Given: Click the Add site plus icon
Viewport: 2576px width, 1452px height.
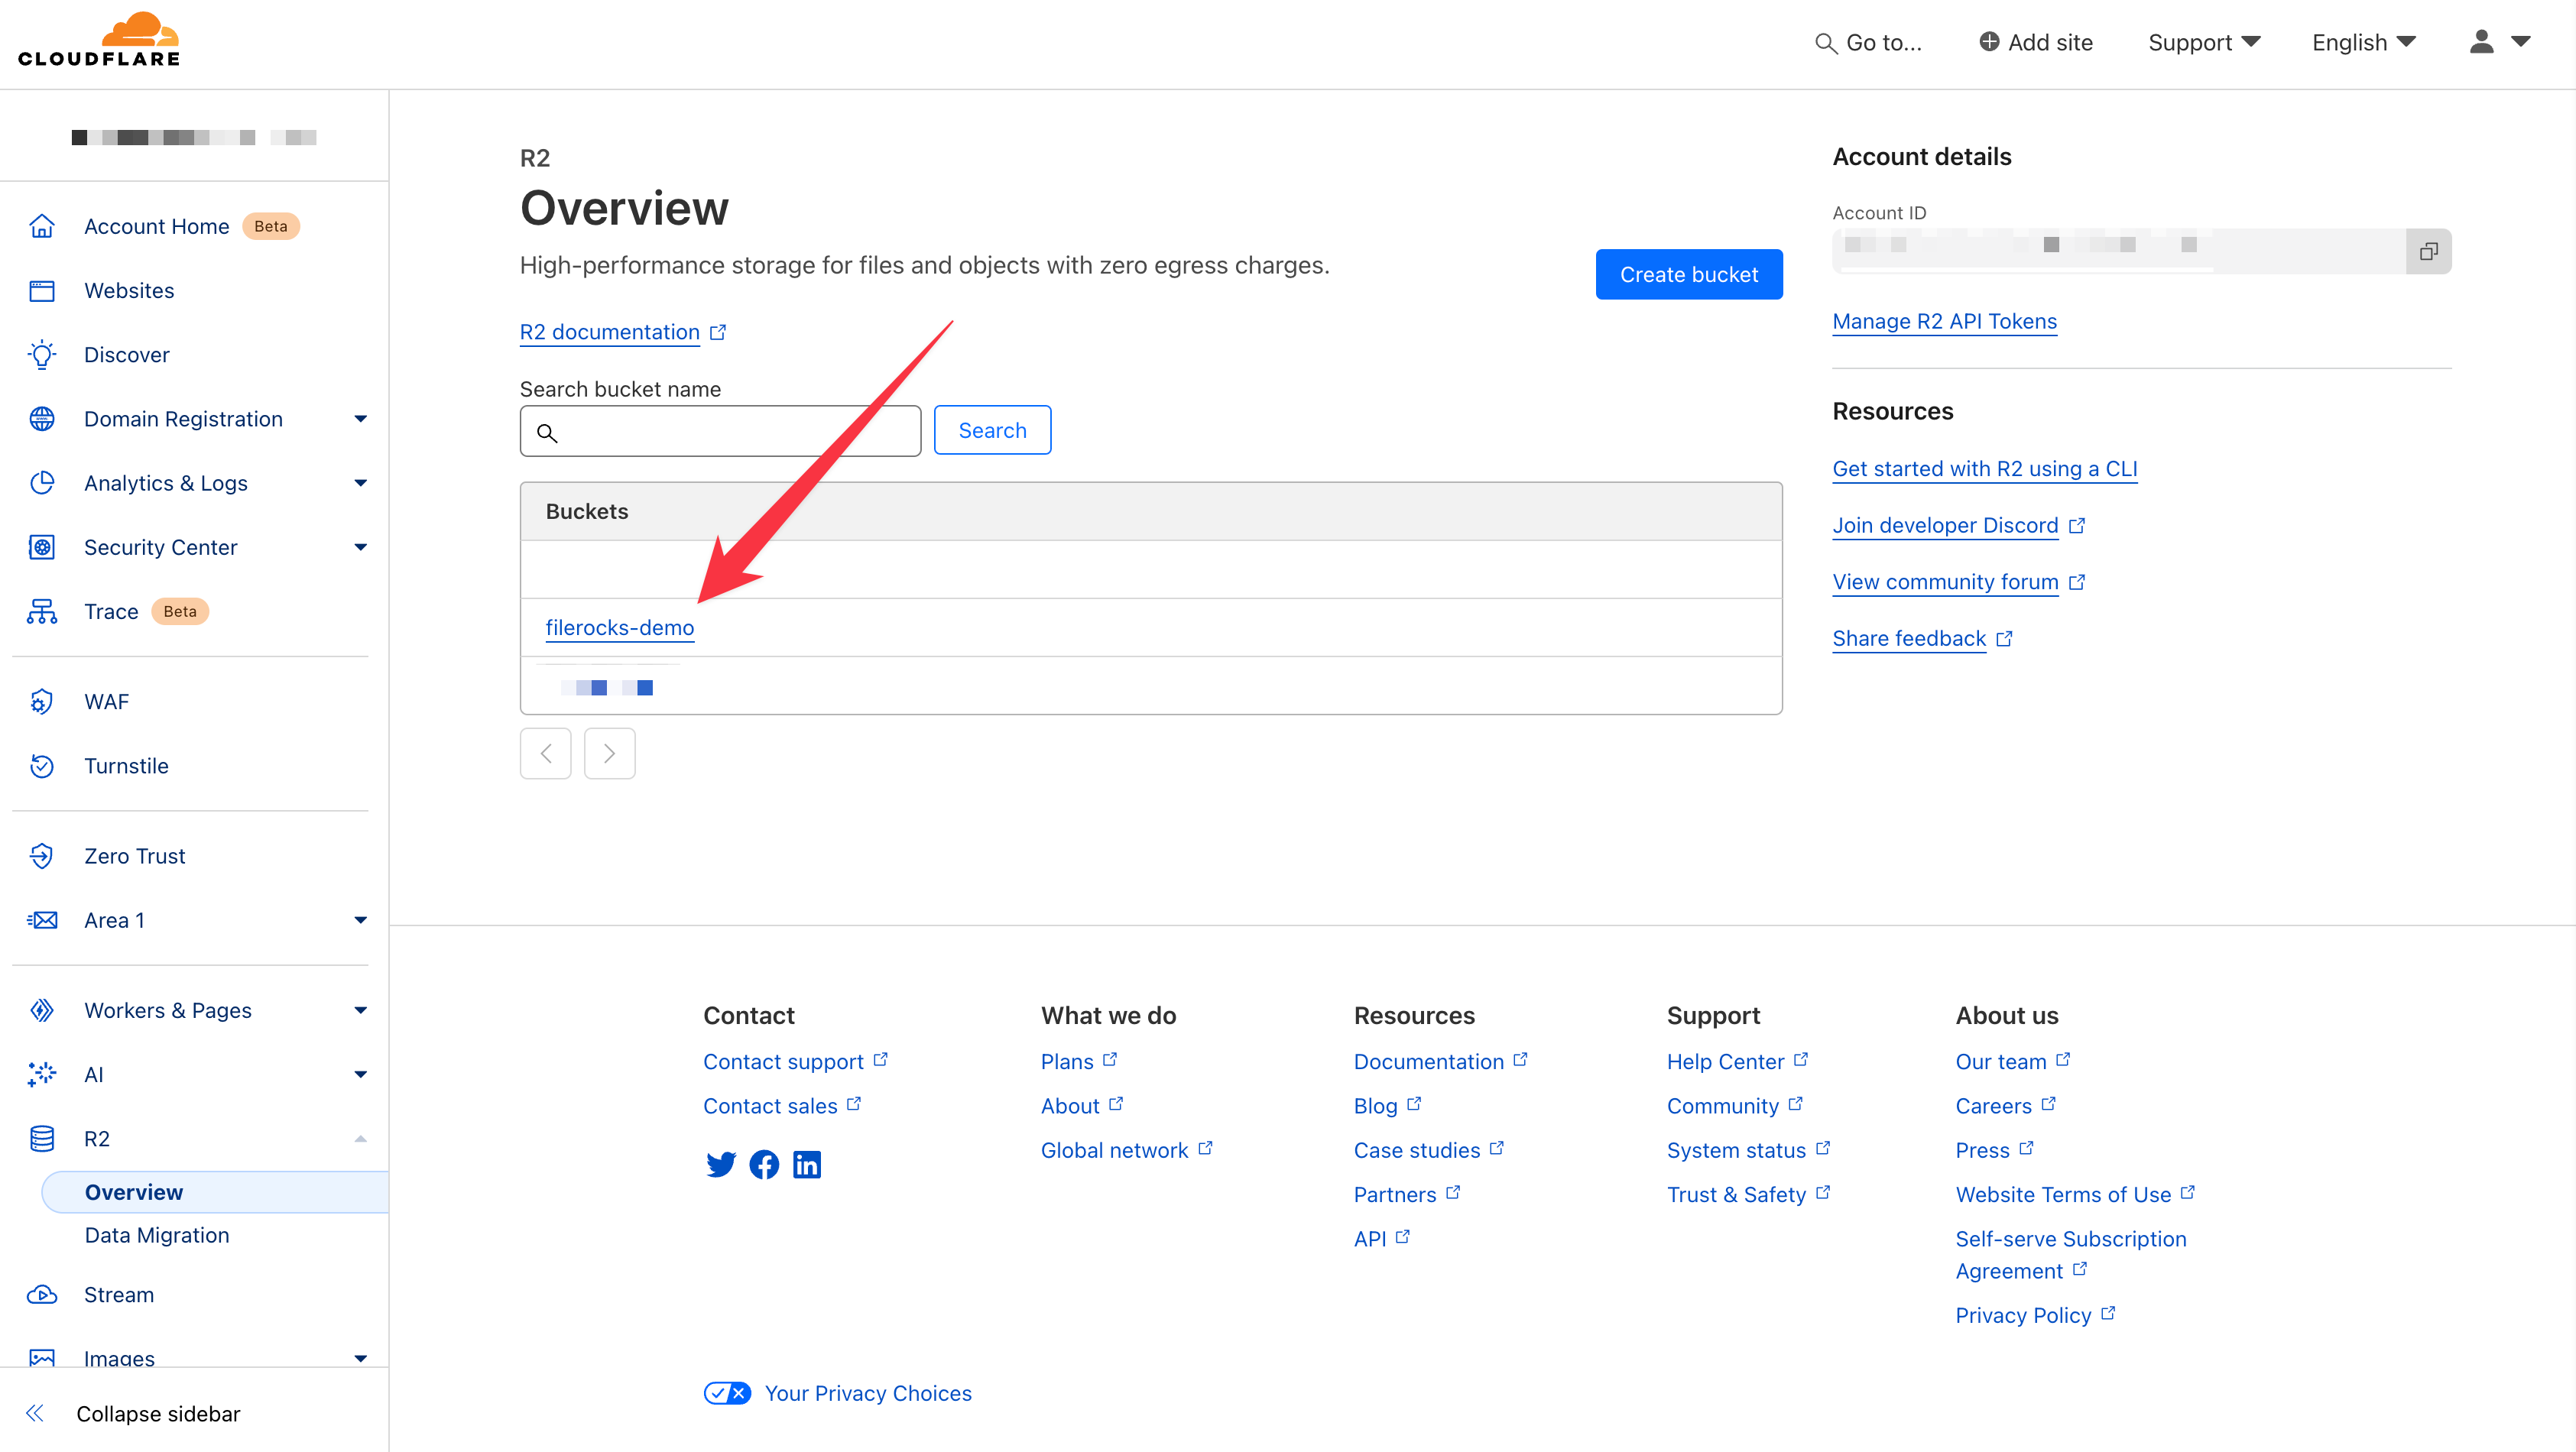Looking at the screenshot, I should pos(1989,42).
